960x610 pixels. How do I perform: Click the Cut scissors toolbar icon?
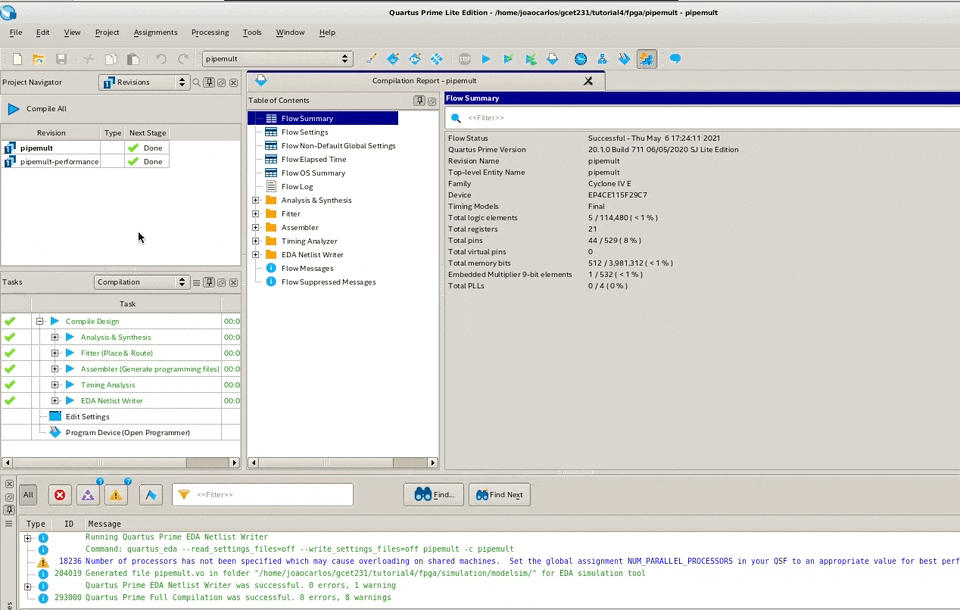coord(89,59)
